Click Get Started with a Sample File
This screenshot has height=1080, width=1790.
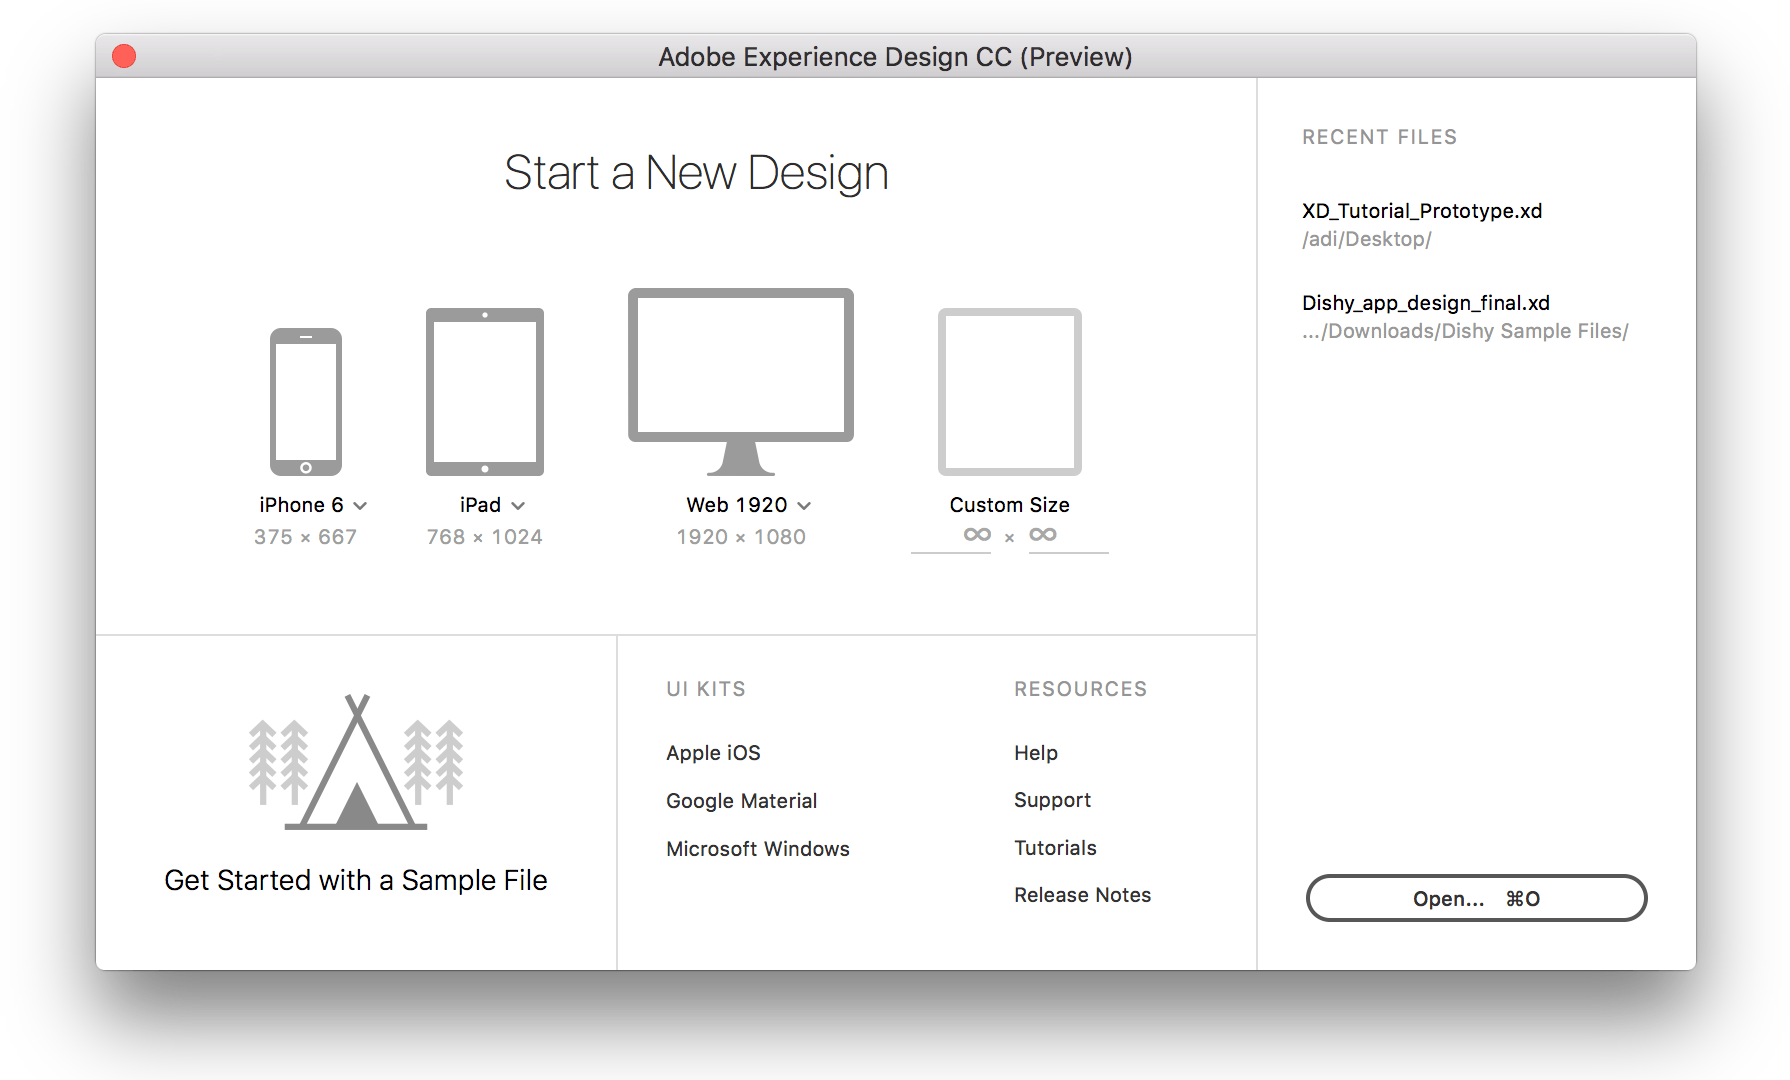(355, 880)
